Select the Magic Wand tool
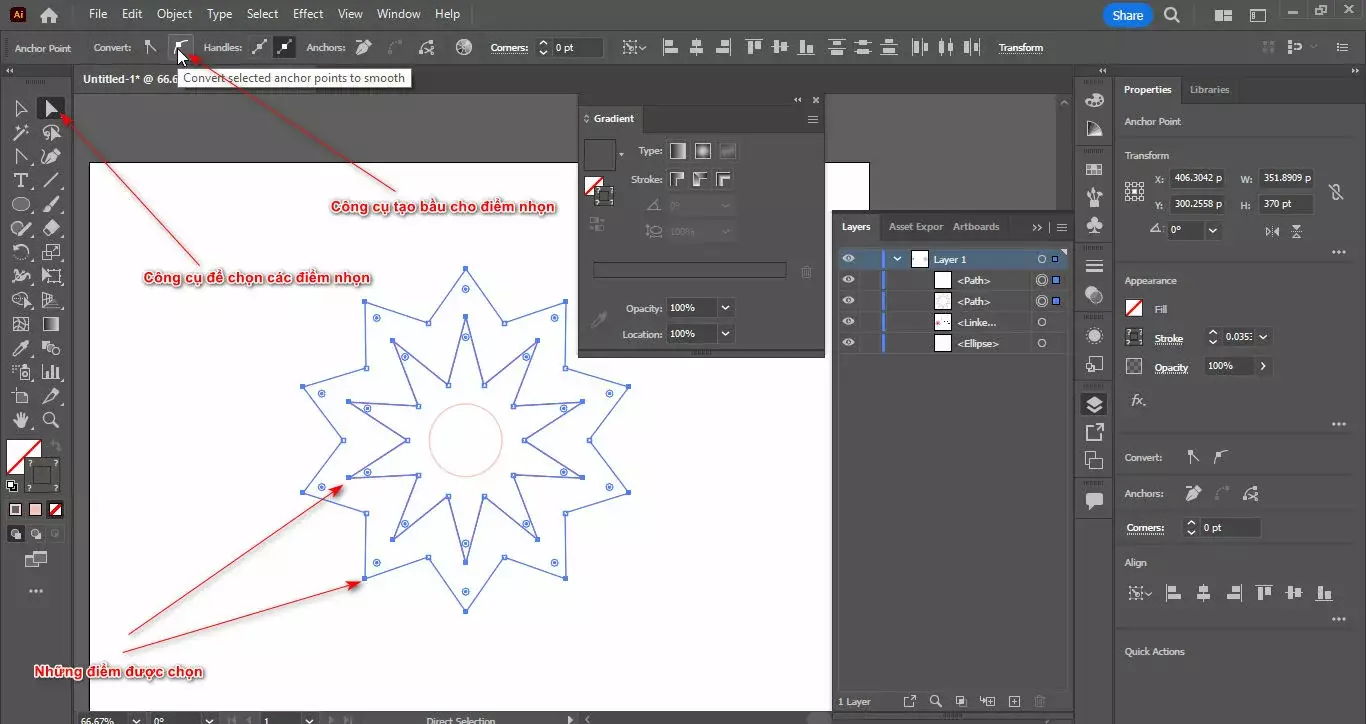1366x724 pixels. point(20,133)
